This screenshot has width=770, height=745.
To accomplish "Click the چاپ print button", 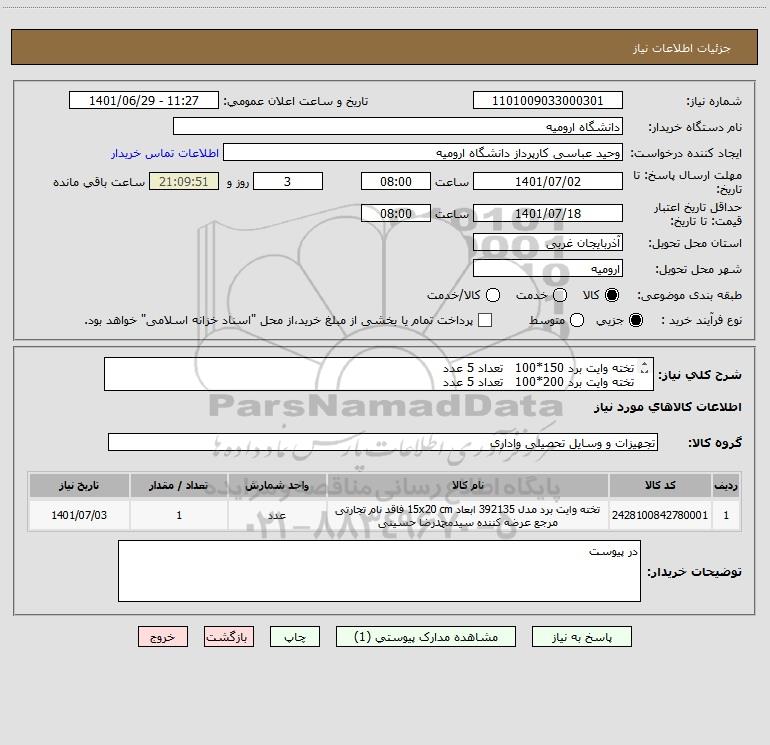I will click(x=295, y=637).
